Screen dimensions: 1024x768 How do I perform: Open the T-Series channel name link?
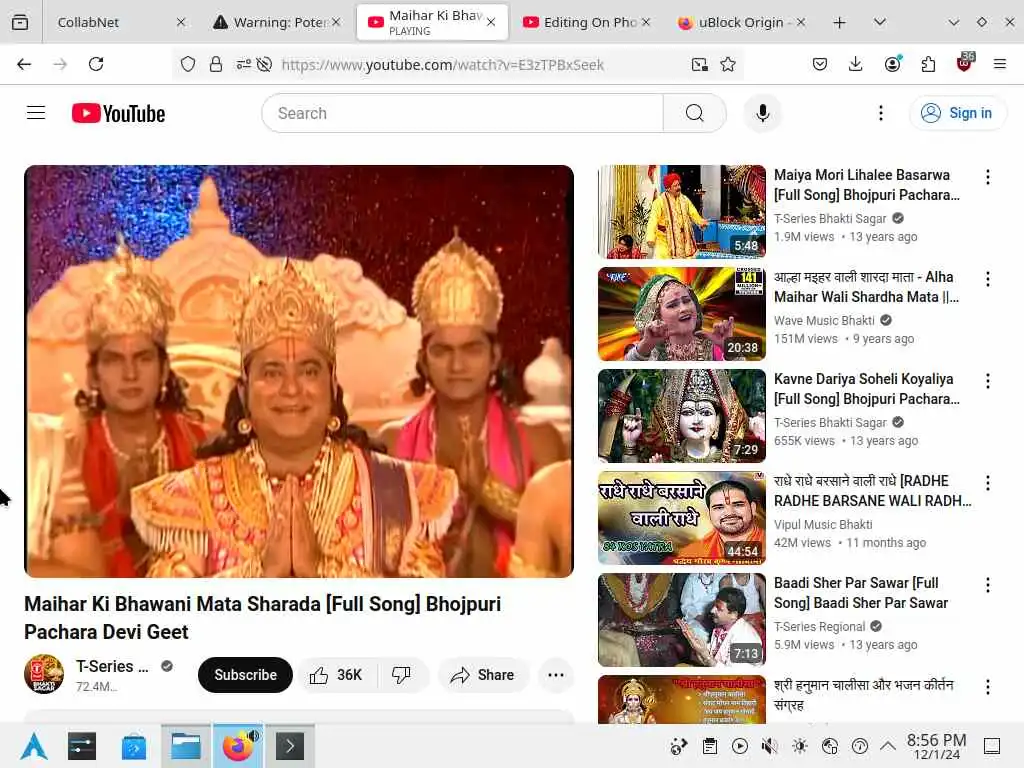click(x=112, y=666)
